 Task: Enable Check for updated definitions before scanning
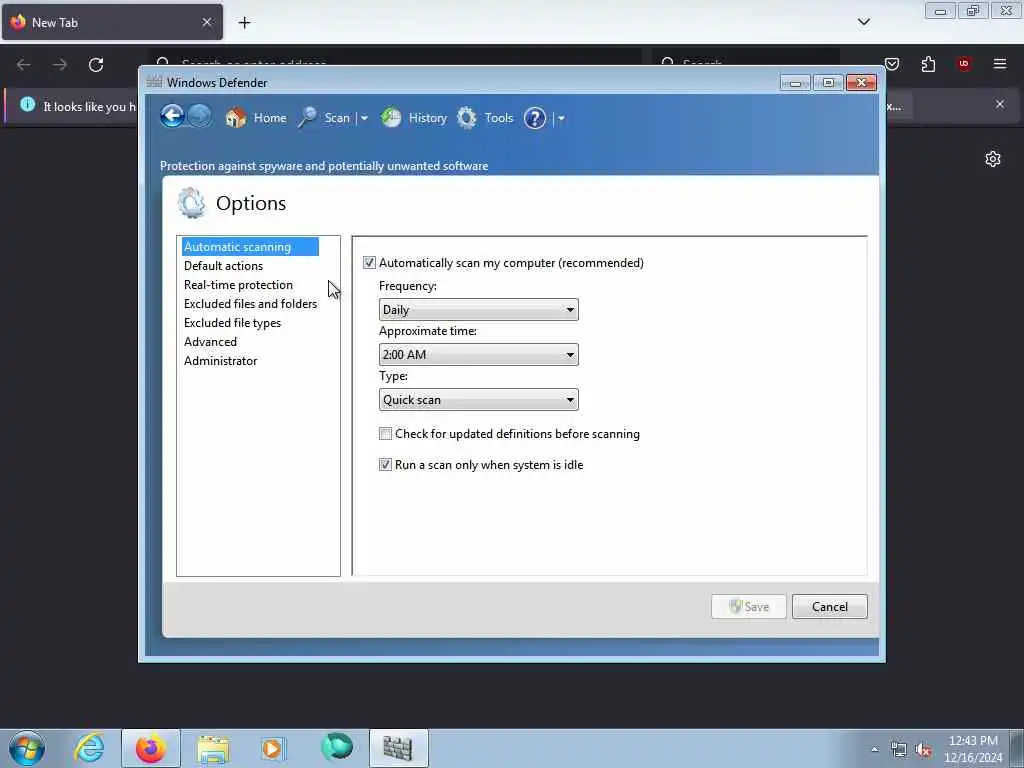[x=385, y=434]
